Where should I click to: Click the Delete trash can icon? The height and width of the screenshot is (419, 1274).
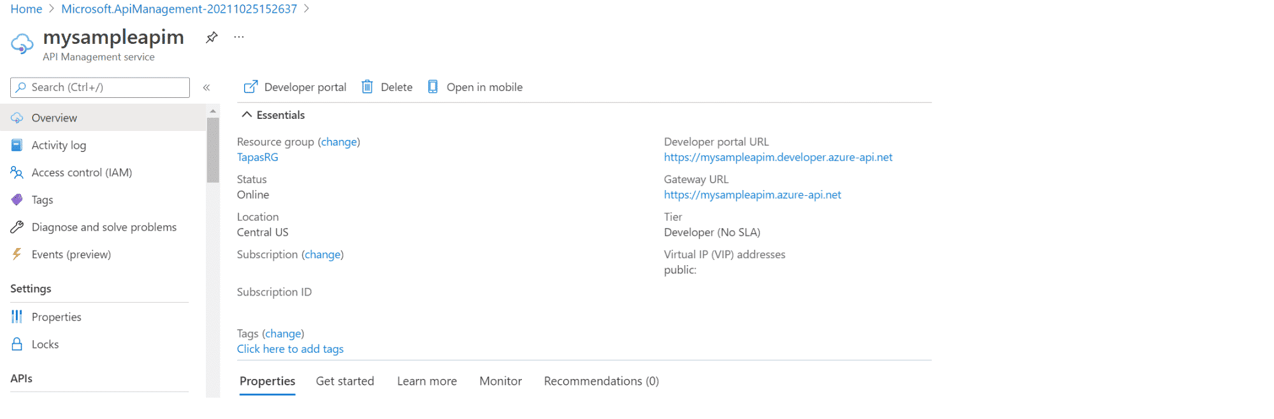367,87
